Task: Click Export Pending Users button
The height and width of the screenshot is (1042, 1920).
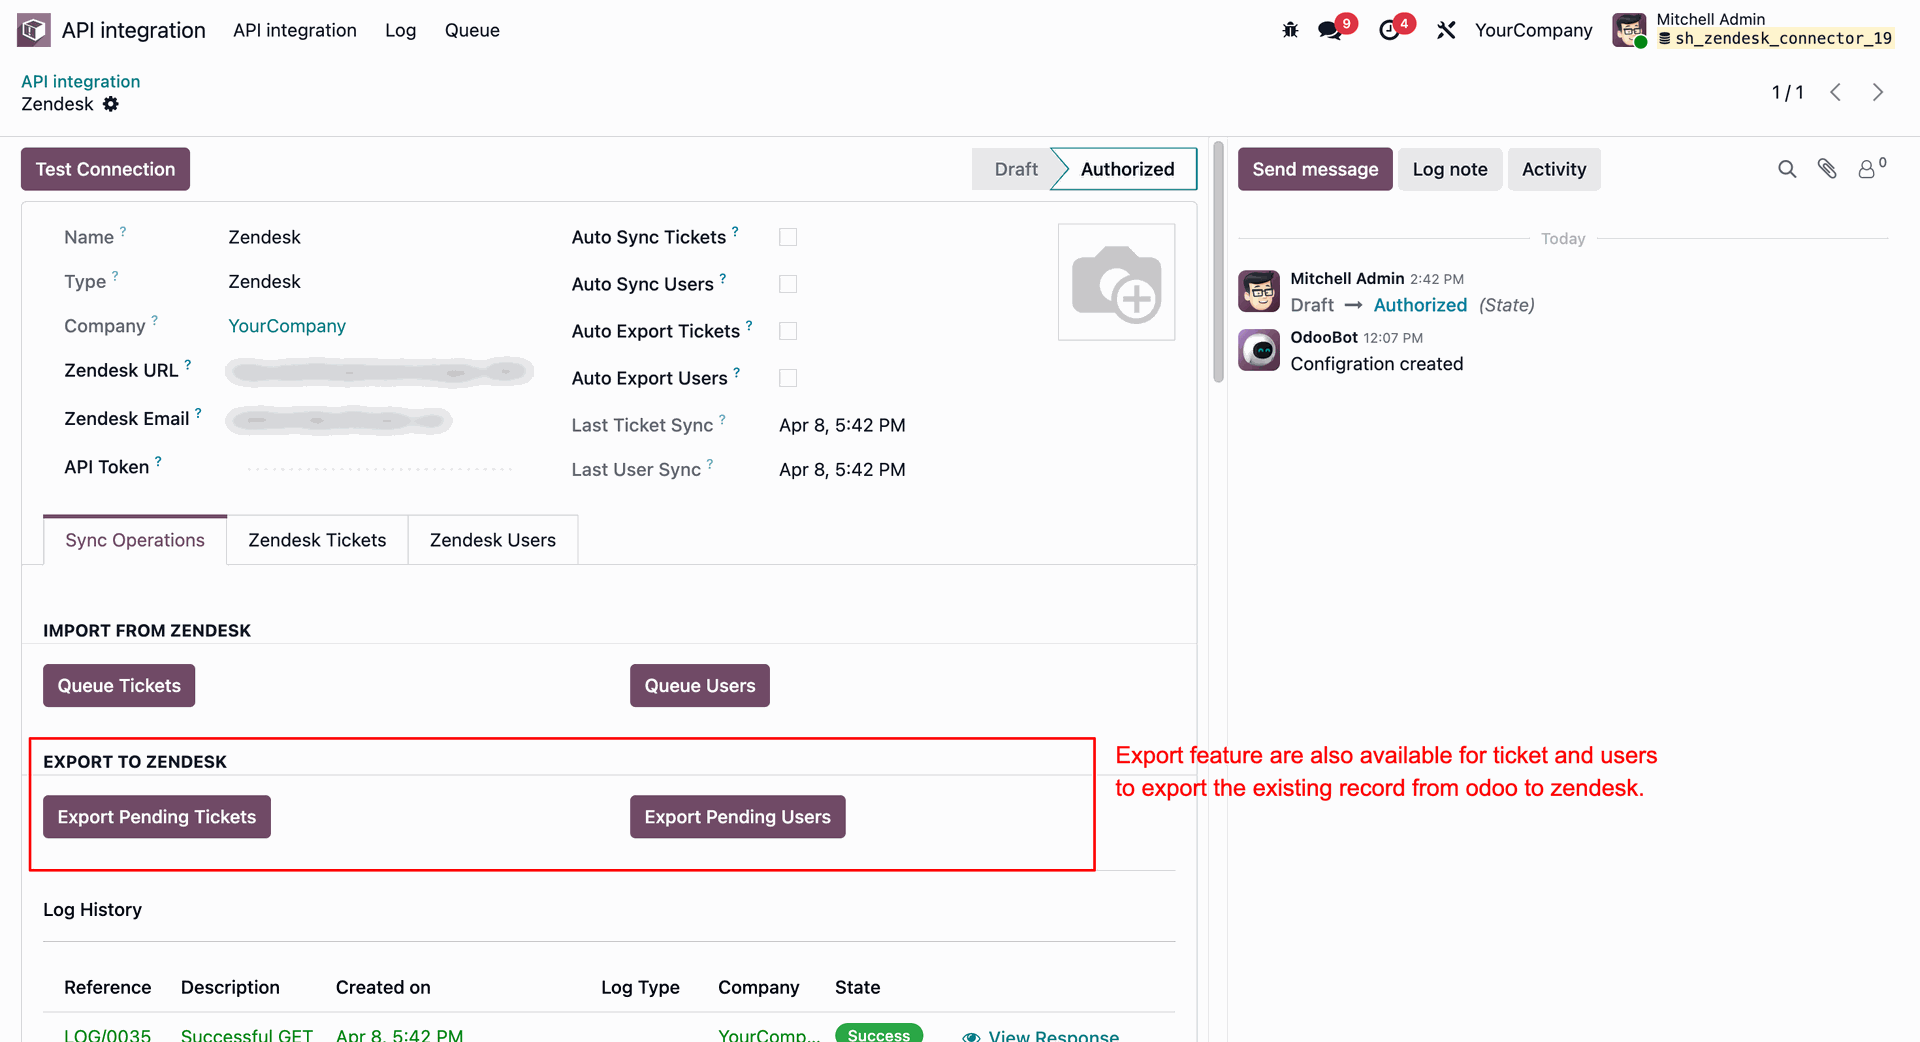Action: tap(738, 817)
